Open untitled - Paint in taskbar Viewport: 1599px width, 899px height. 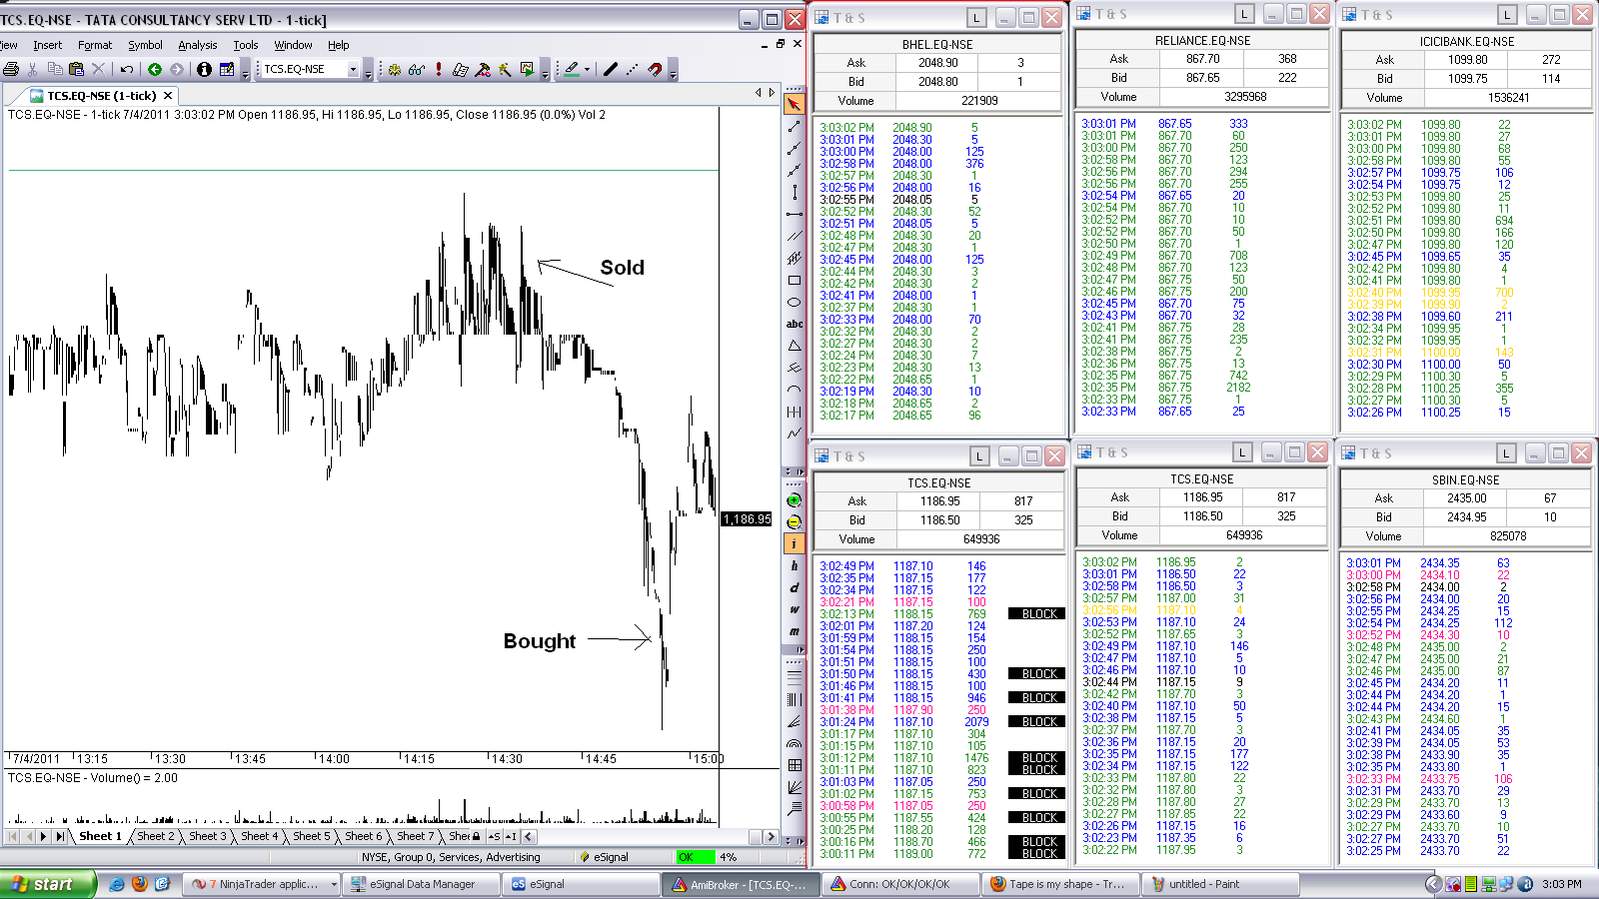[x=1220, y=884]
